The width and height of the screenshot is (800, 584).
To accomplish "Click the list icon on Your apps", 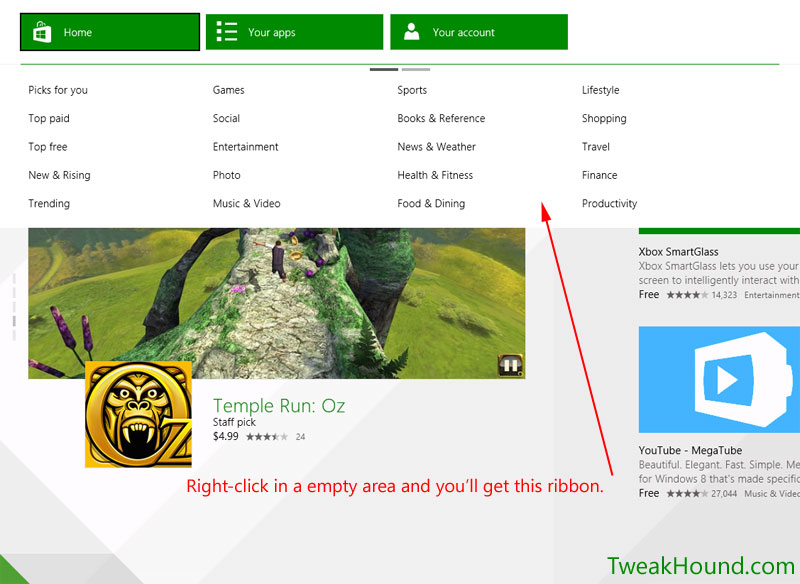I will [227, 32].
